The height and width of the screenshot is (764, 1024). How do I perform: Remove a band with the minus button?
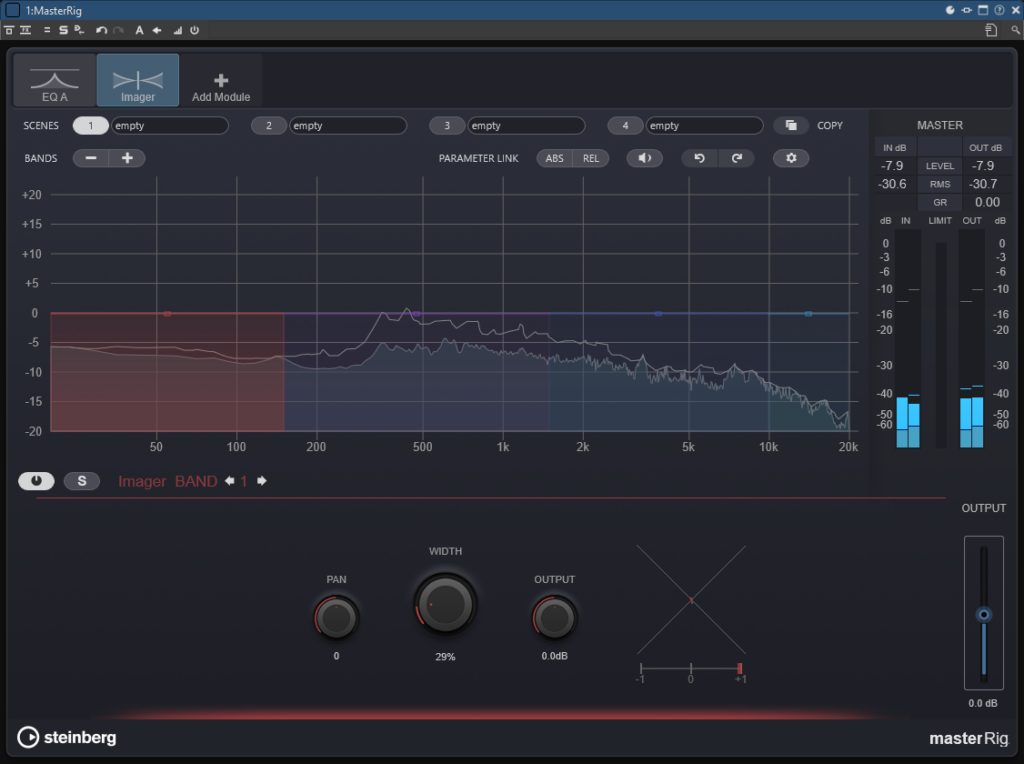(91, 158)
